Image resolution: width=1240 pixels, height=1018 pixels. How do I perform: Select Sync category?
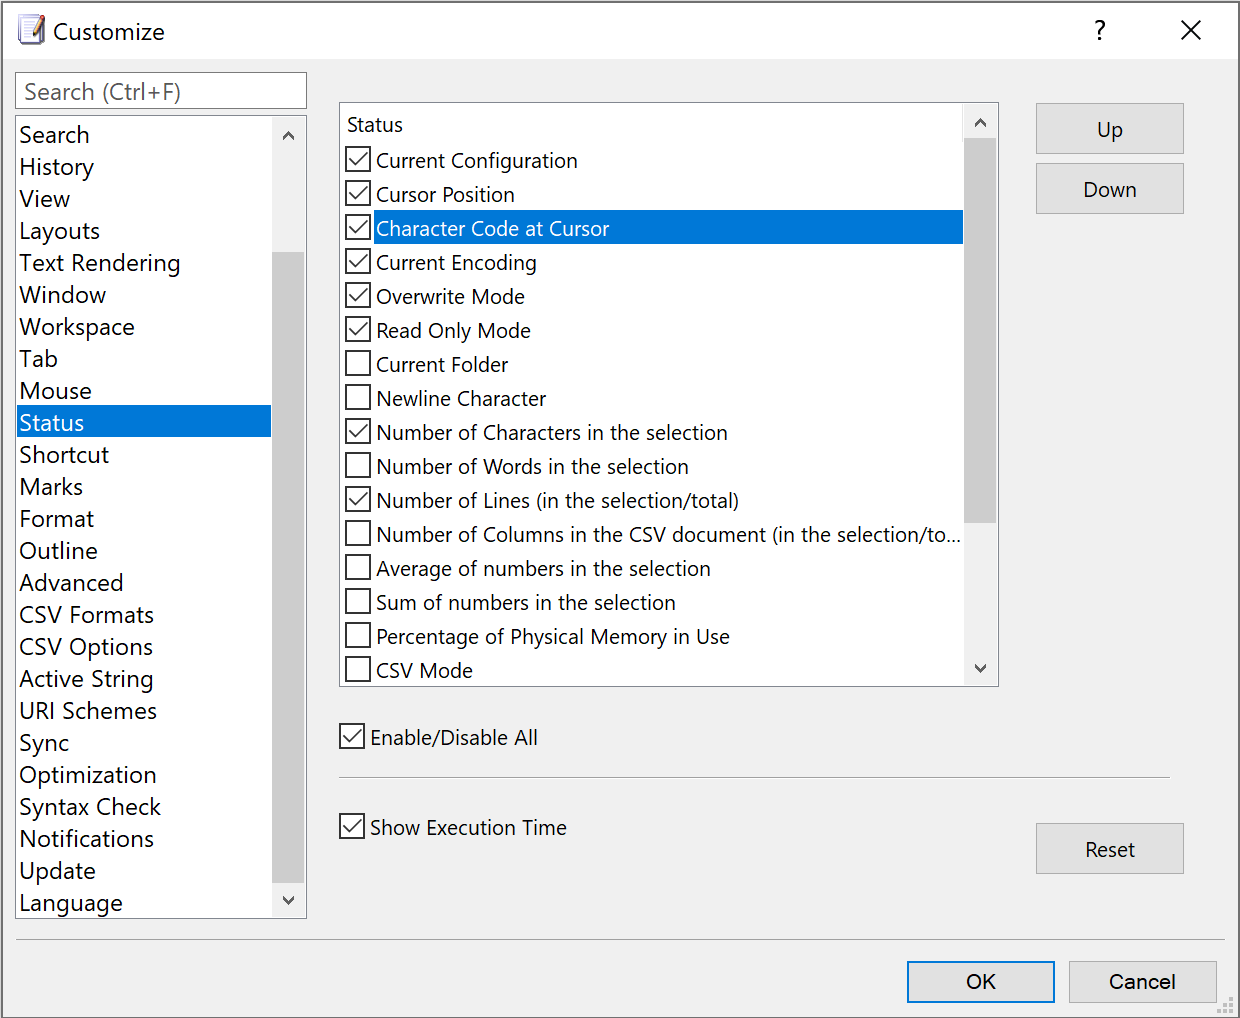click(x=144, y=743)
